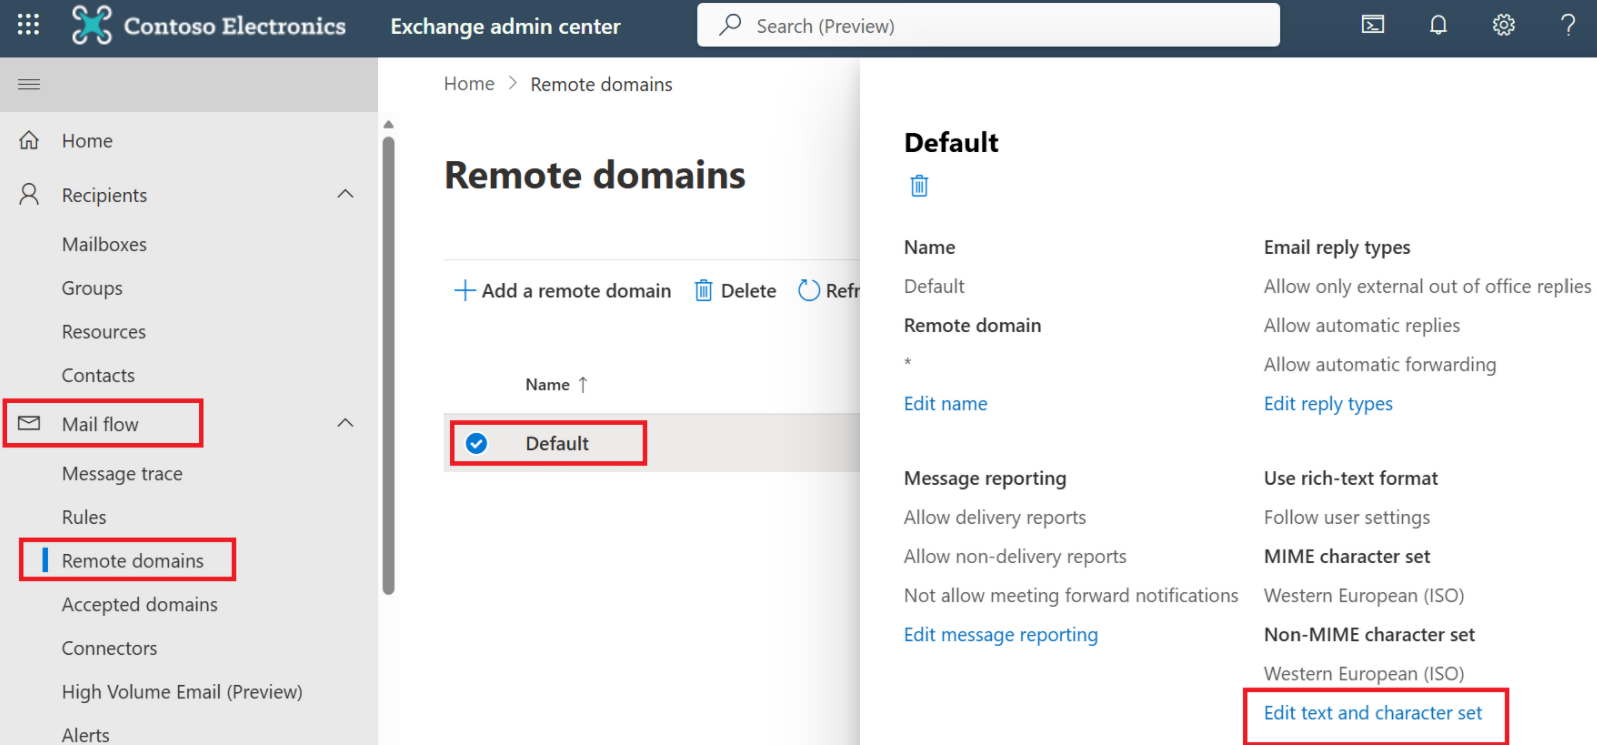
Task: Click Edit text and character set link
Action: tap(1372, 713)
